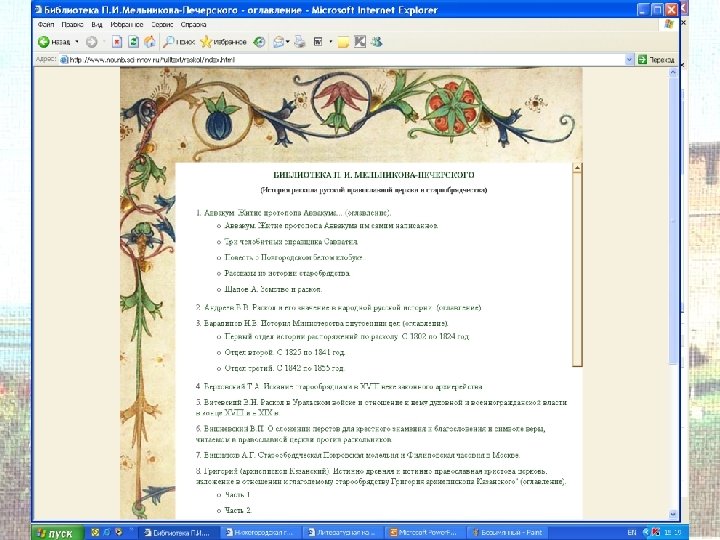Open Favorites (Избранное) star button

[224, 42]
